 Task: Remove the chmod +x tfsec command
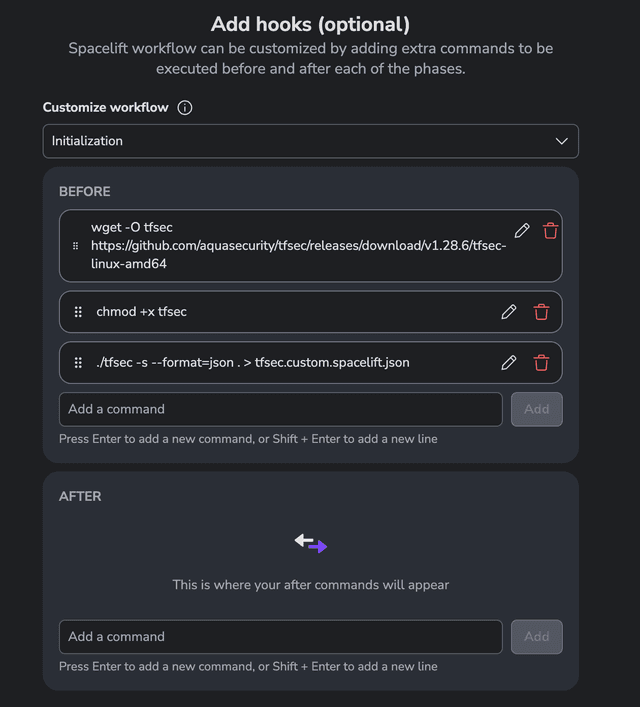tap(541, 312)
